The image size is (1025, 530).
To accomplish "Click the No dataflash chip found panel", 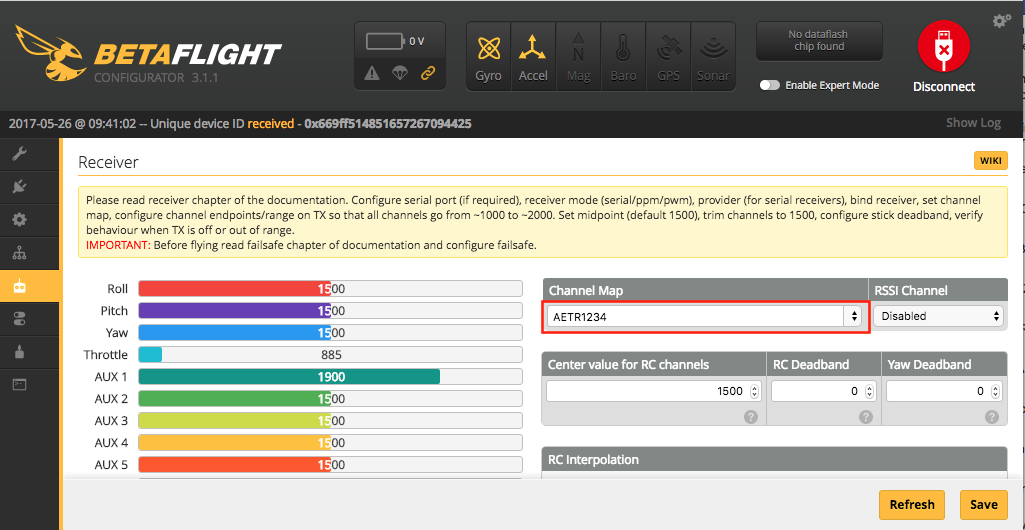I will click(x=819, y=41).
